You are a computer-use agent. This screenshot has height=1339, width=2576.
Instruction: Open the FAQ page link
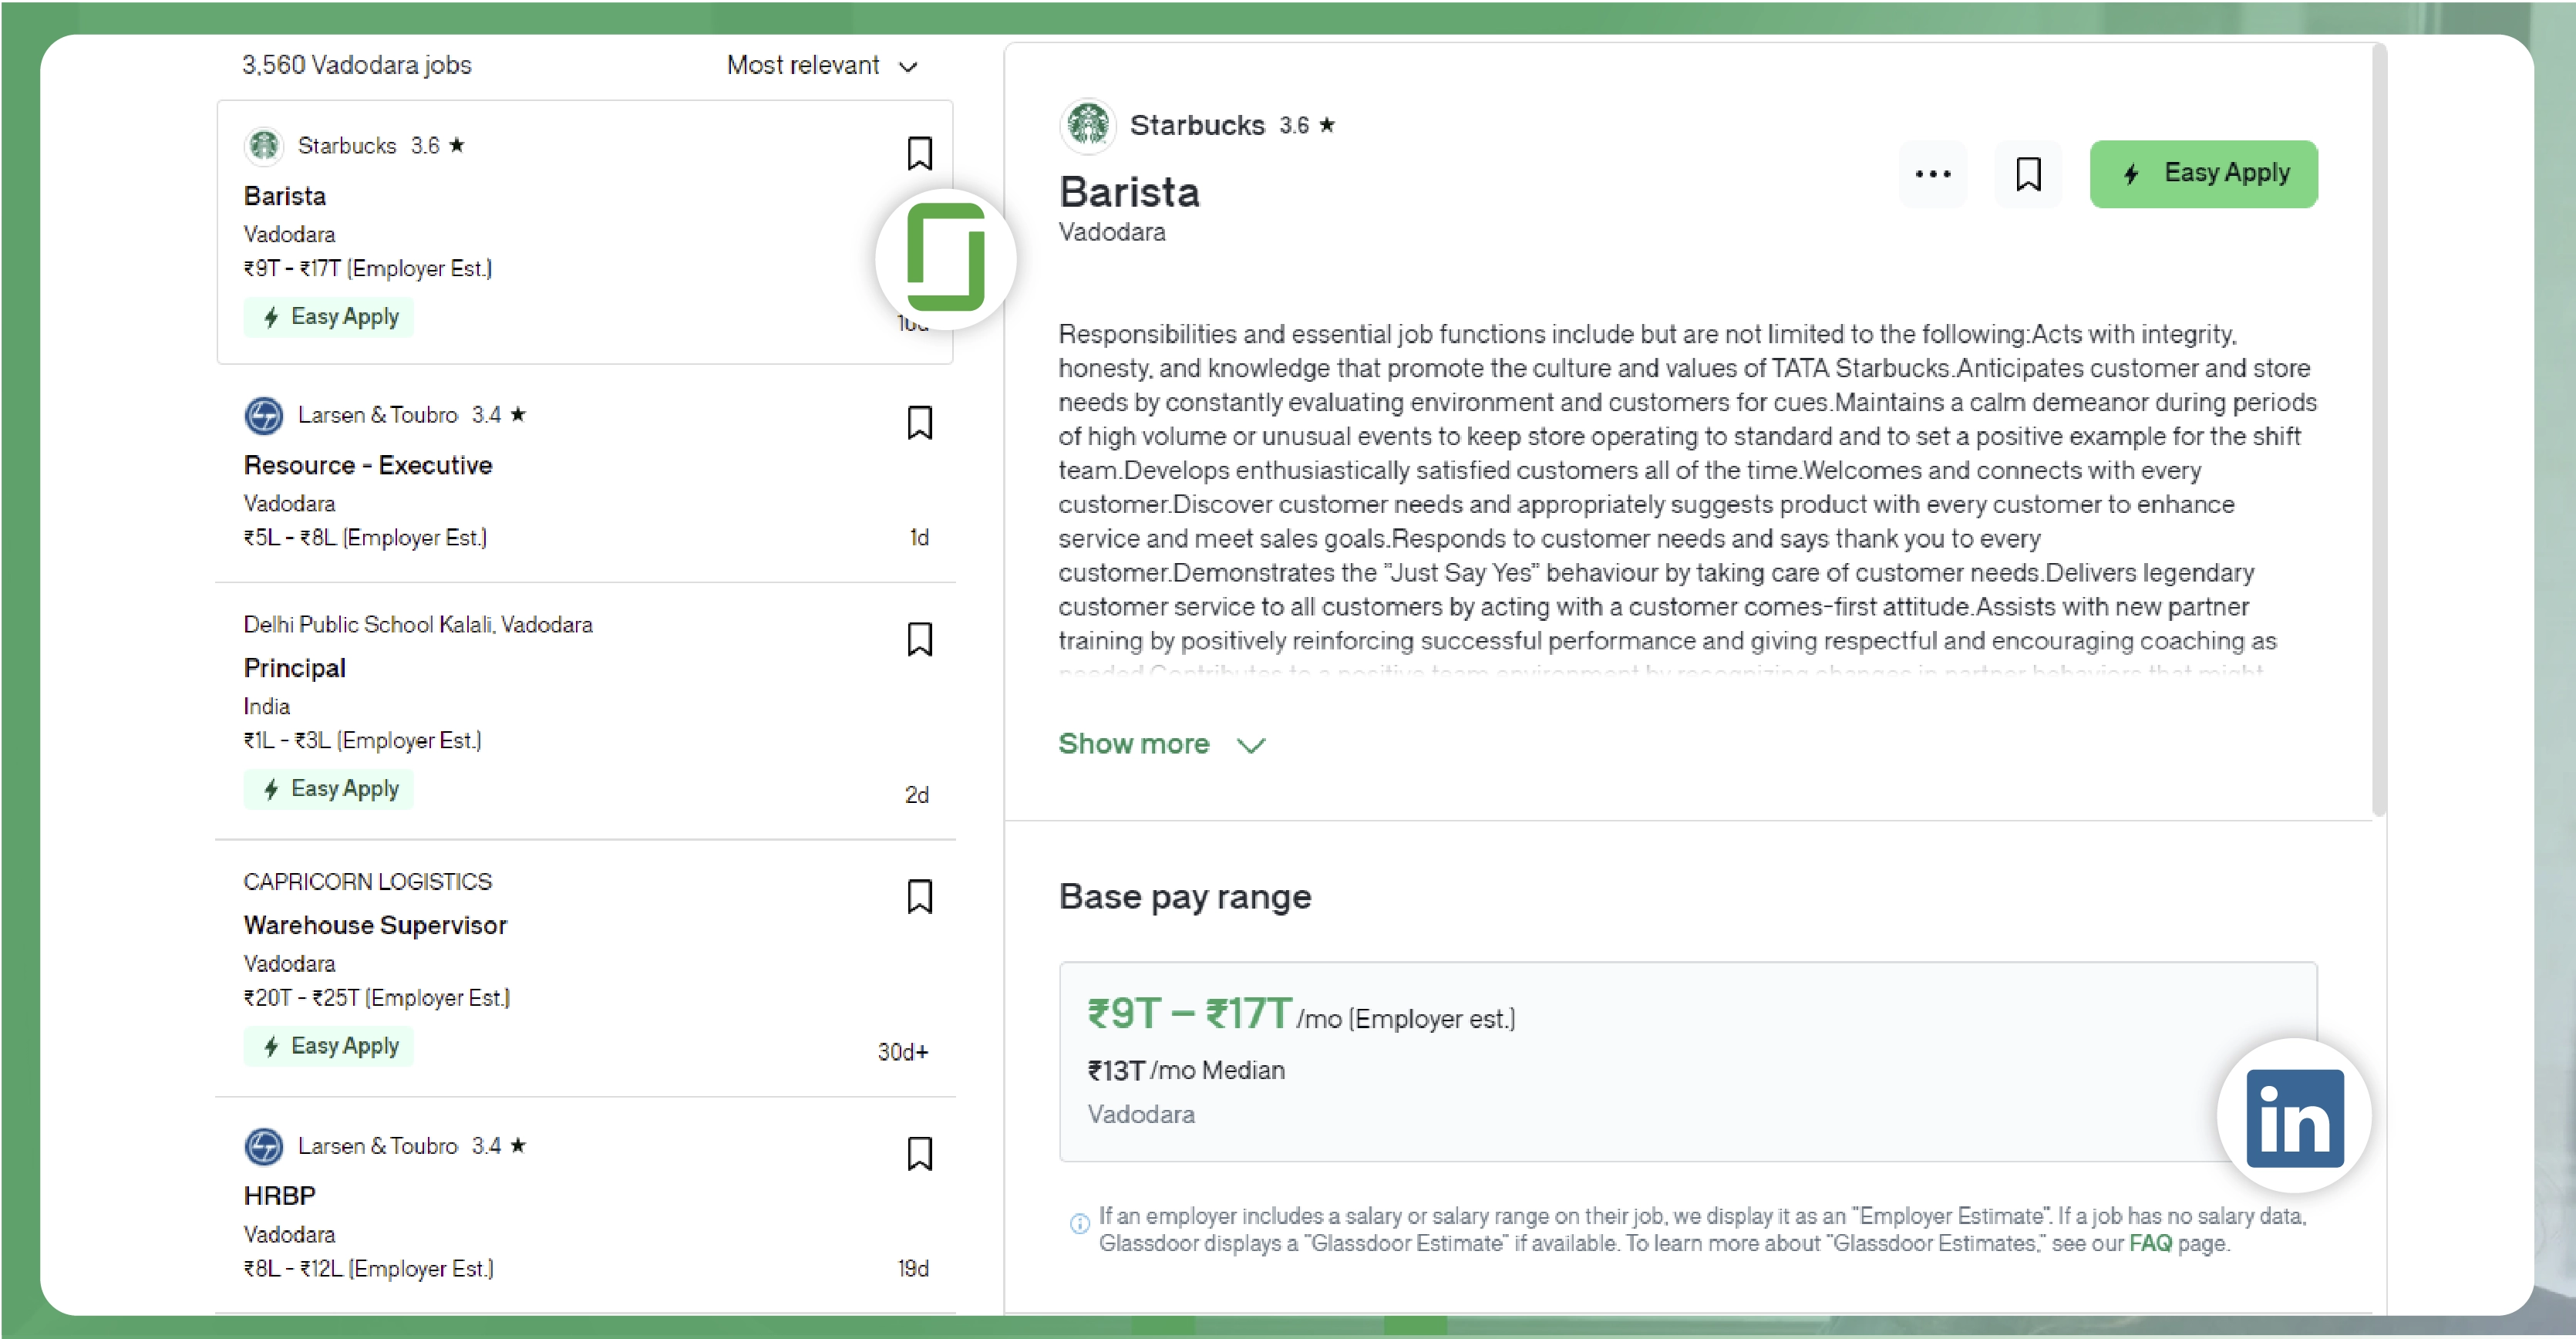coord(2147,1243)
